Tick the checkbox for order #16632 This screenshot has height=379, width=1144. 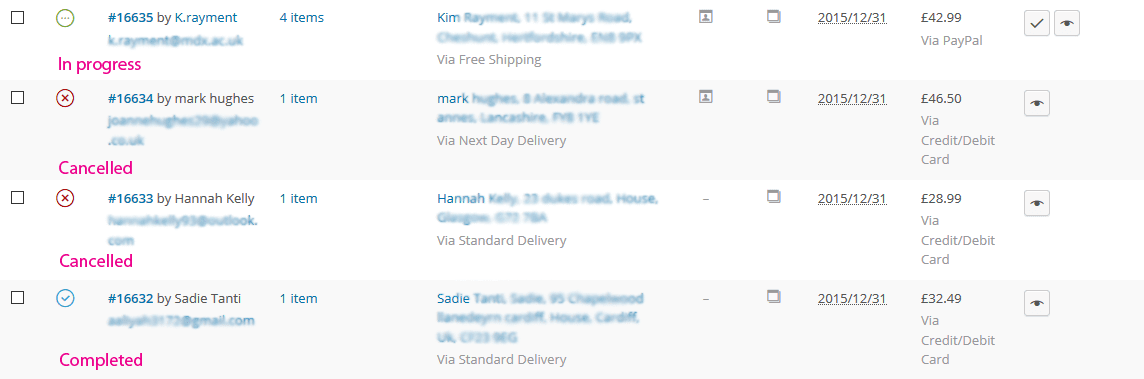18,298
